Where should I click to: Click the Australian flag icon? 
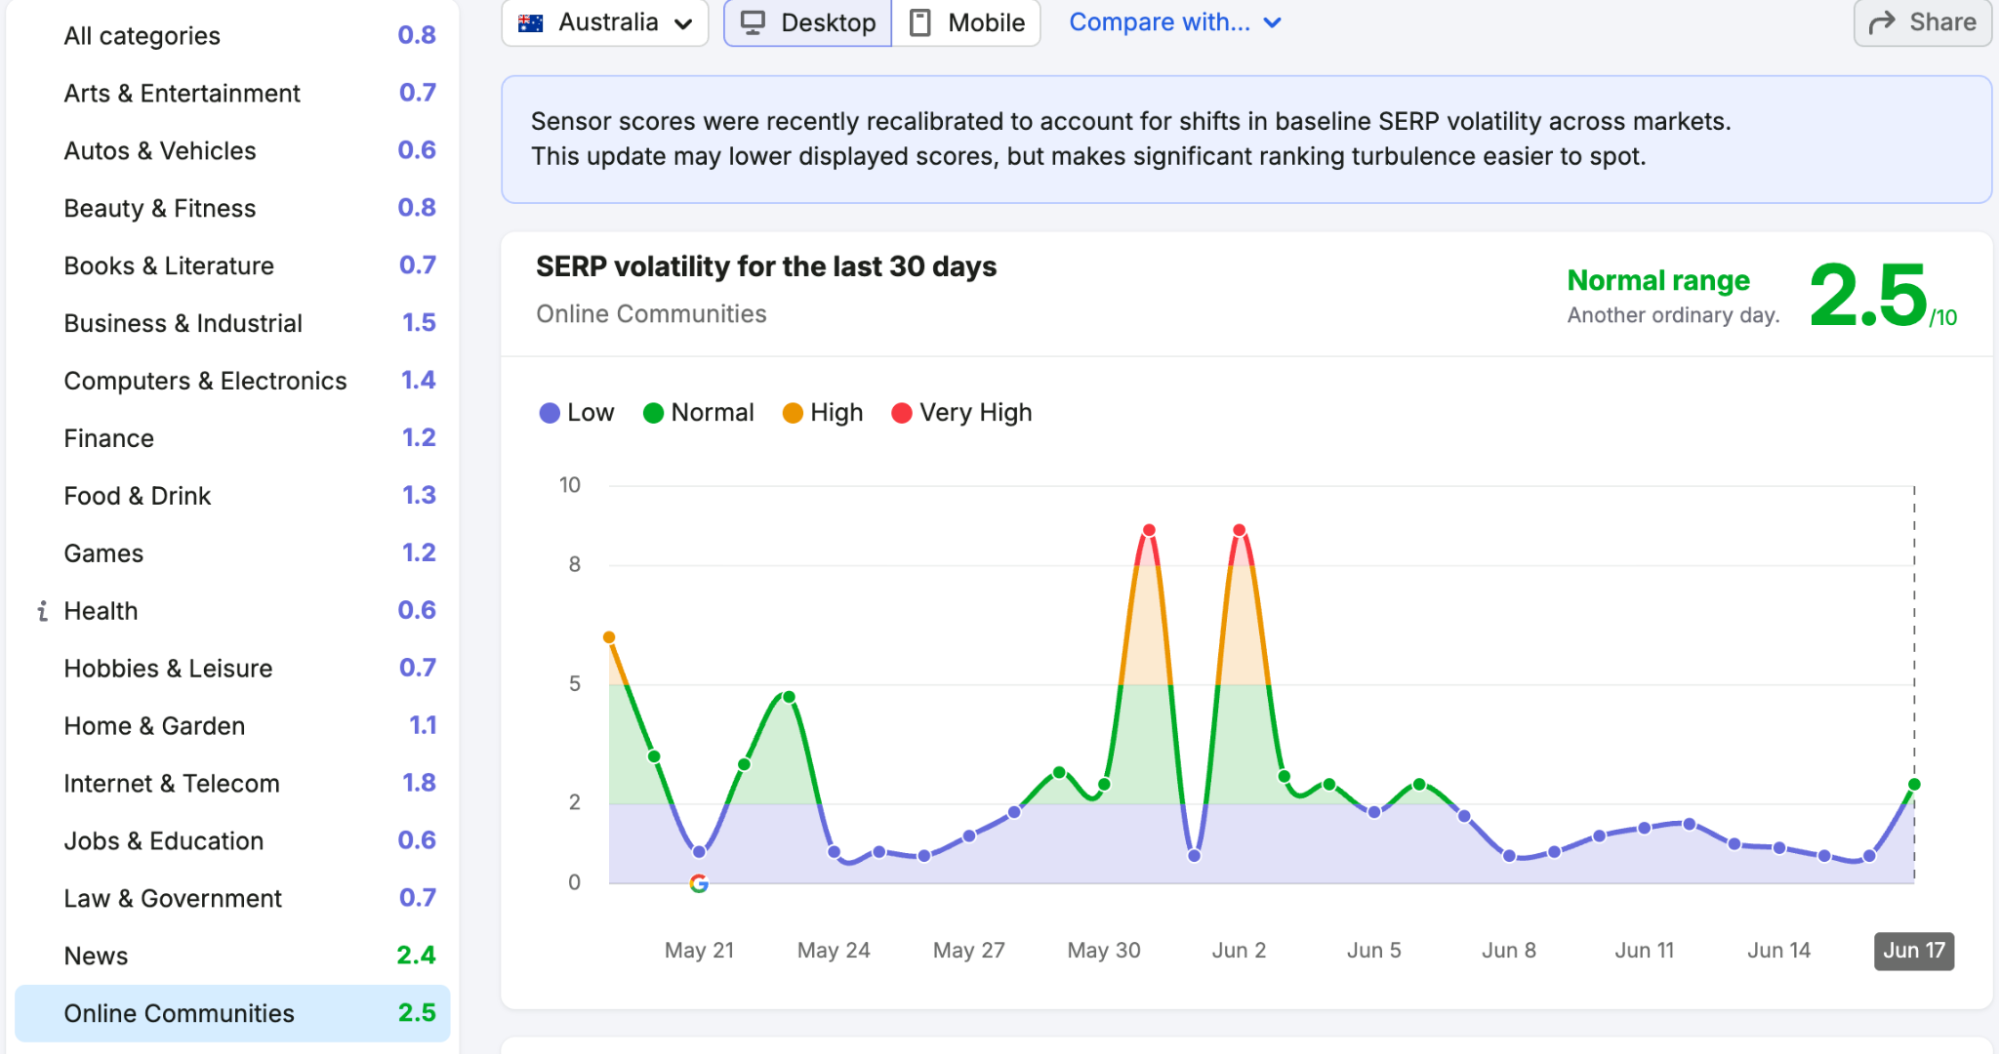click(531, 23)
